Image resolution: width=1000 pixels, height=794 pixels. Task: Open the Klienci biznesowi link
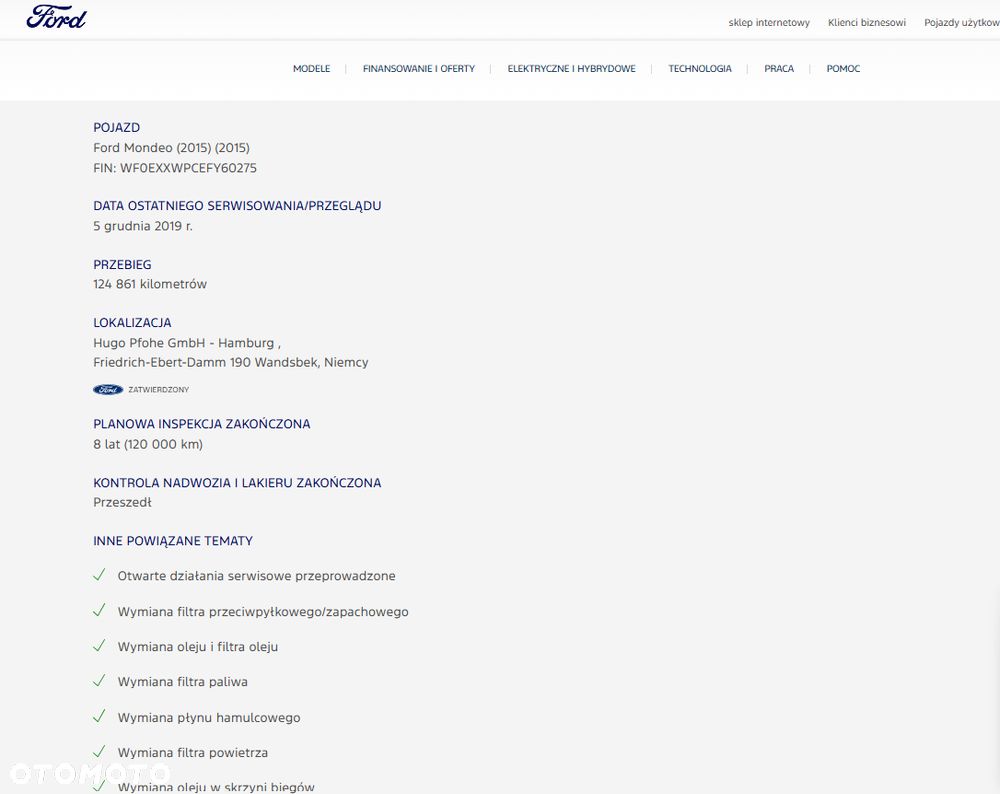pyautogui.click(x=867, y=23)
